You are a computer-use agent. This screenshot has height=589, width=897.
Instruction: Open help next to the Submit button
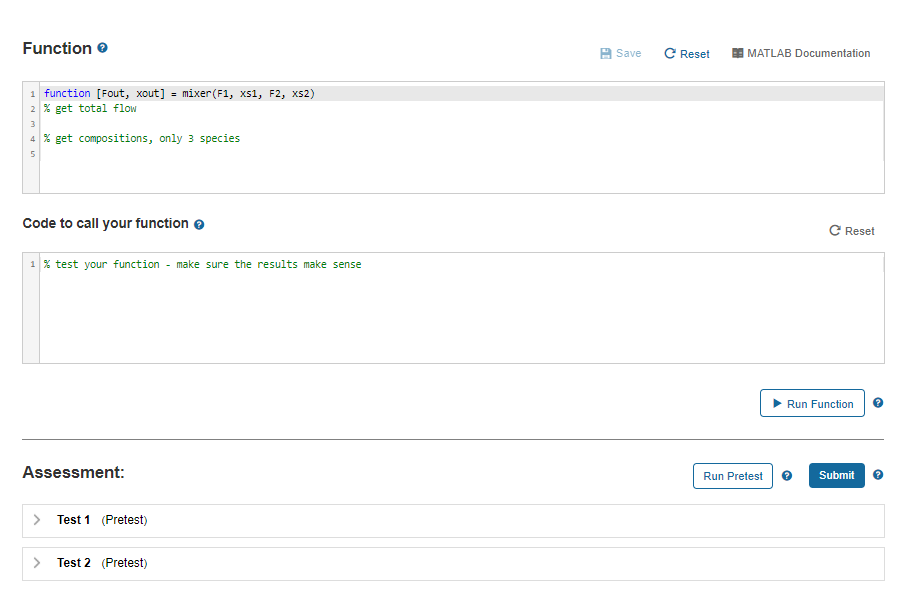click(x=877, y=475)
